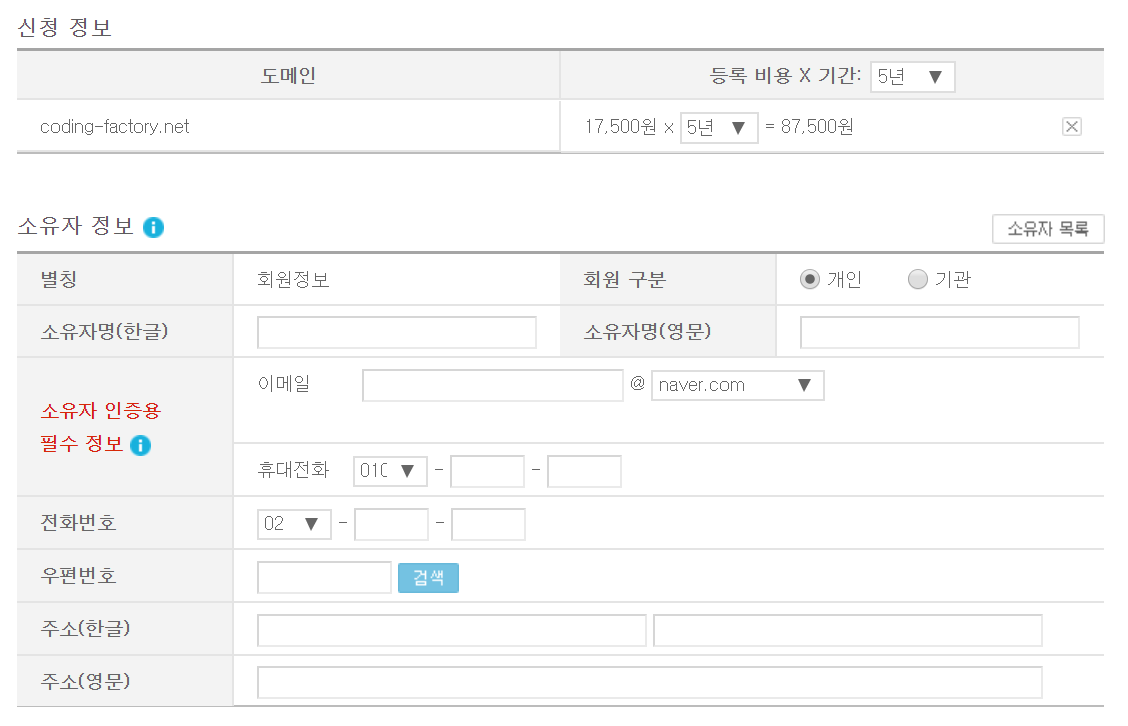1128x726 pixels.
Task: Click the 소유자명(한글) input field
Action: [396, 332]
